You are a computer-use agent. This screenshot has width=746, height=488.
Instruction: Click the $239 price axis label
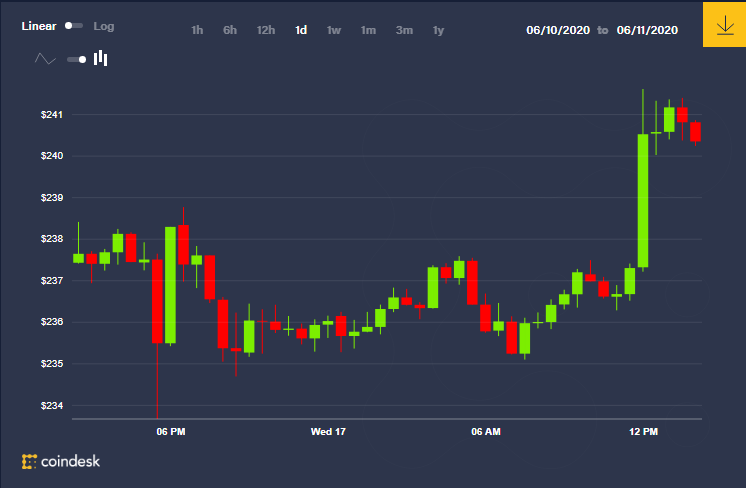click(x=52, y=197)
